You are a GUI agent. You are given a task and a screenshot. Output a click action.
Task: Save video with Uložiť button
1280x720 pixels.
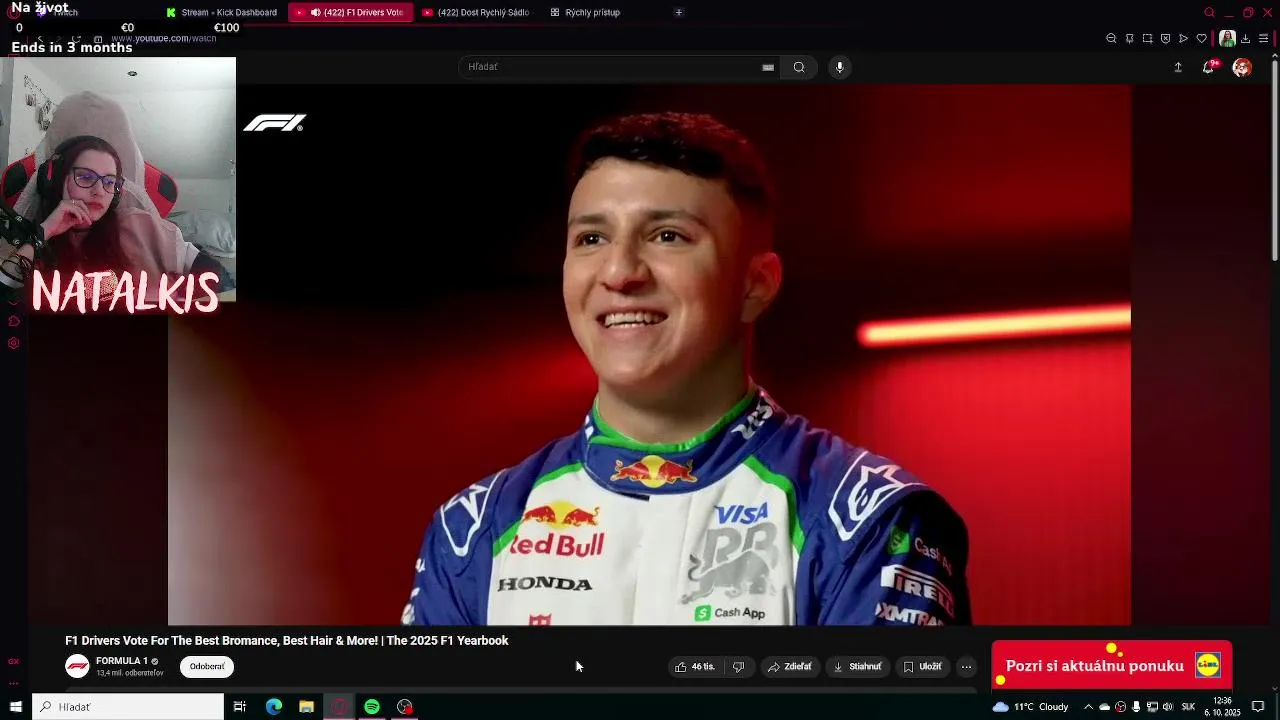[922, 667]
